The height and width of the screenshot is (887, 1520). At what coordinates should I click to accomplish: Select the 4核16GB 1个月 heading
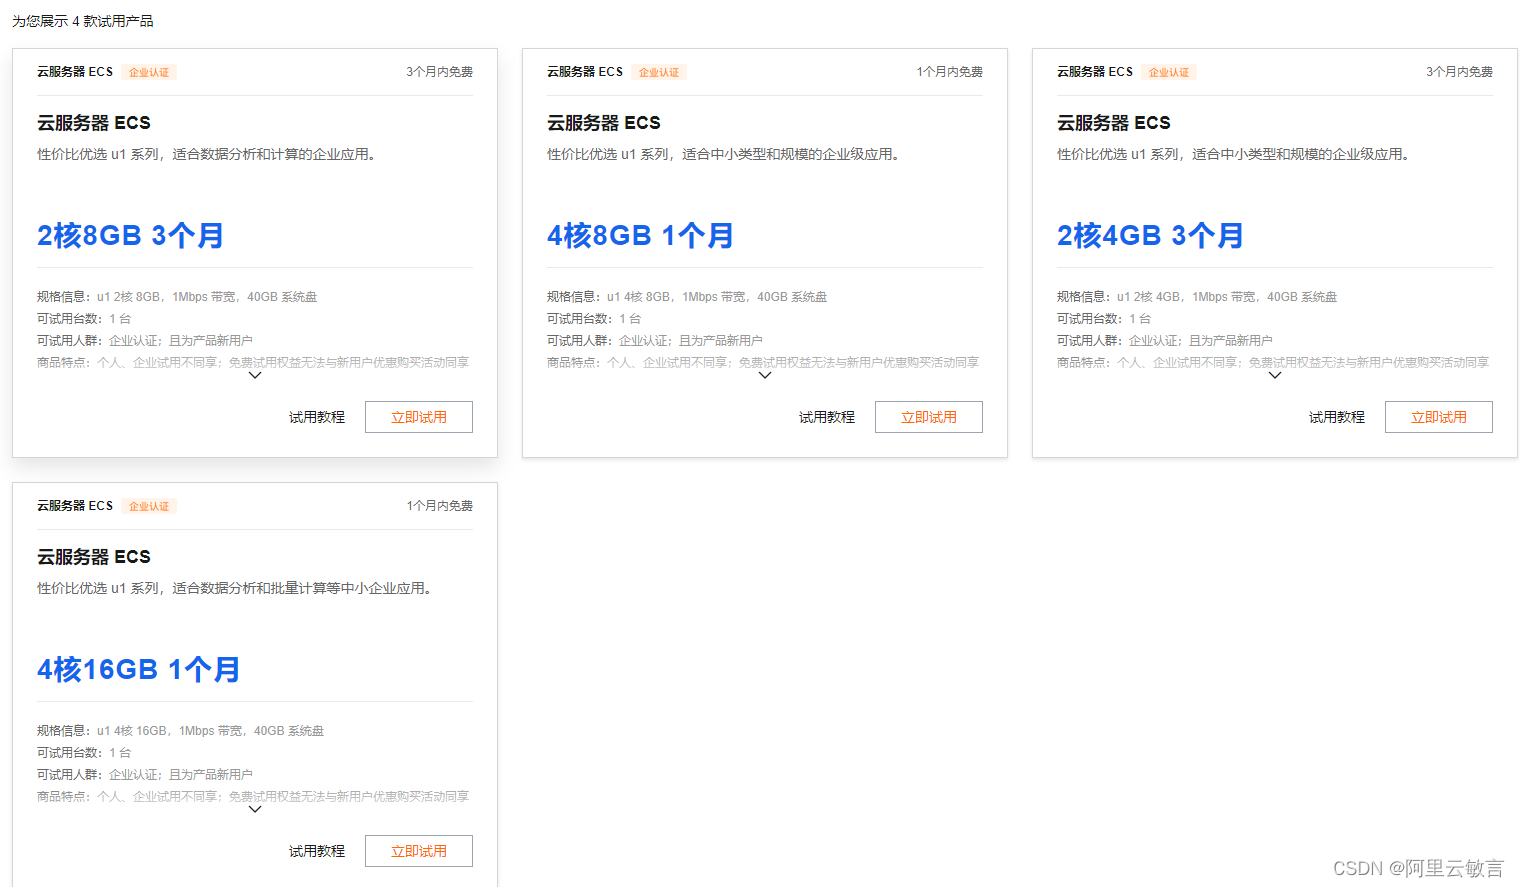[138, 670]
